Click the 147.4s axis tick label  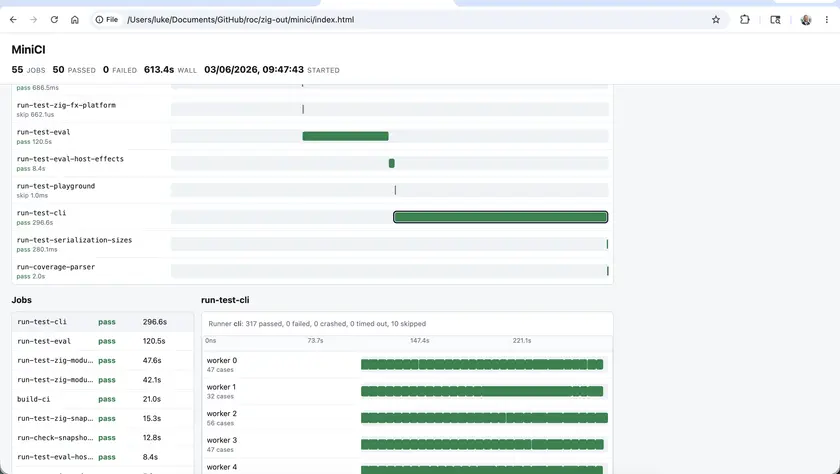419,341
